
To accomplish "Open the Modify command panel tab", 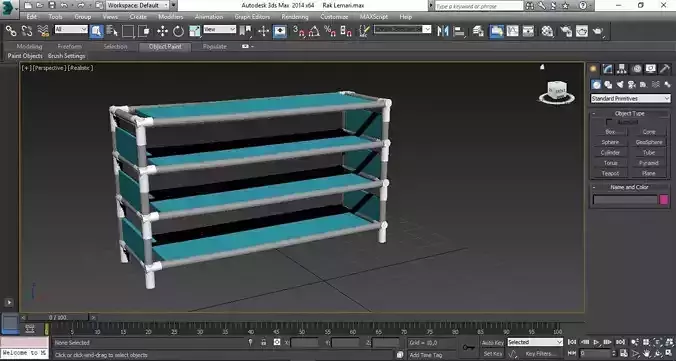I will [607, 69].
